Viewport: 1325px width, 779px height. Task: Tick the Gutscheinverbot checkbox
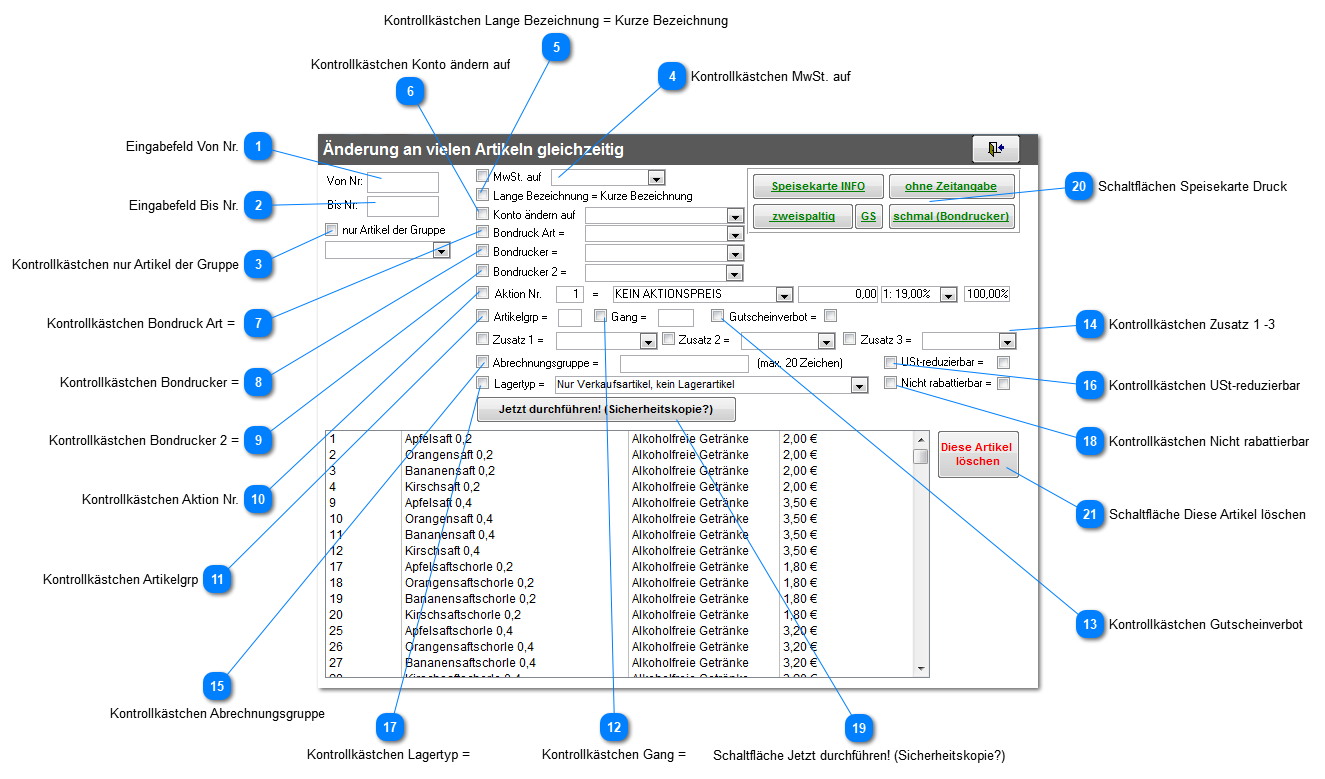click(x=718, y=316)
